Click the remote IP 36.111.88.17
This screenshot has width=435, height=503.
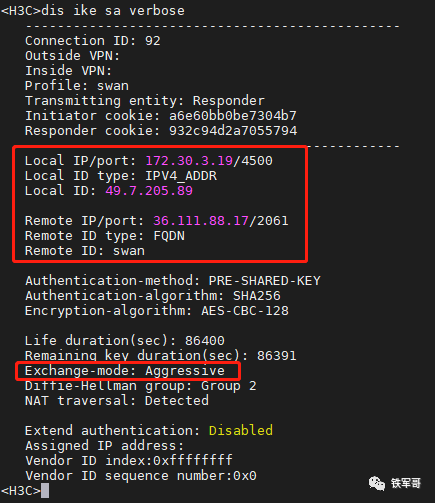click(201, 221)
